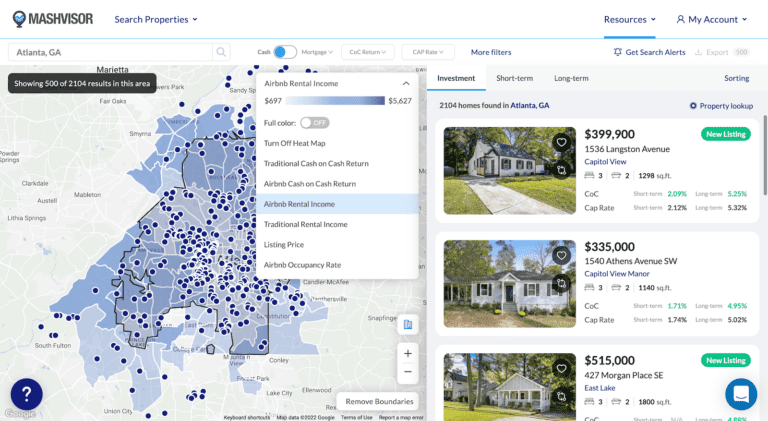Open the CAP Rate filter dropdown
This screenshot has width=768, height=421.
428,52
